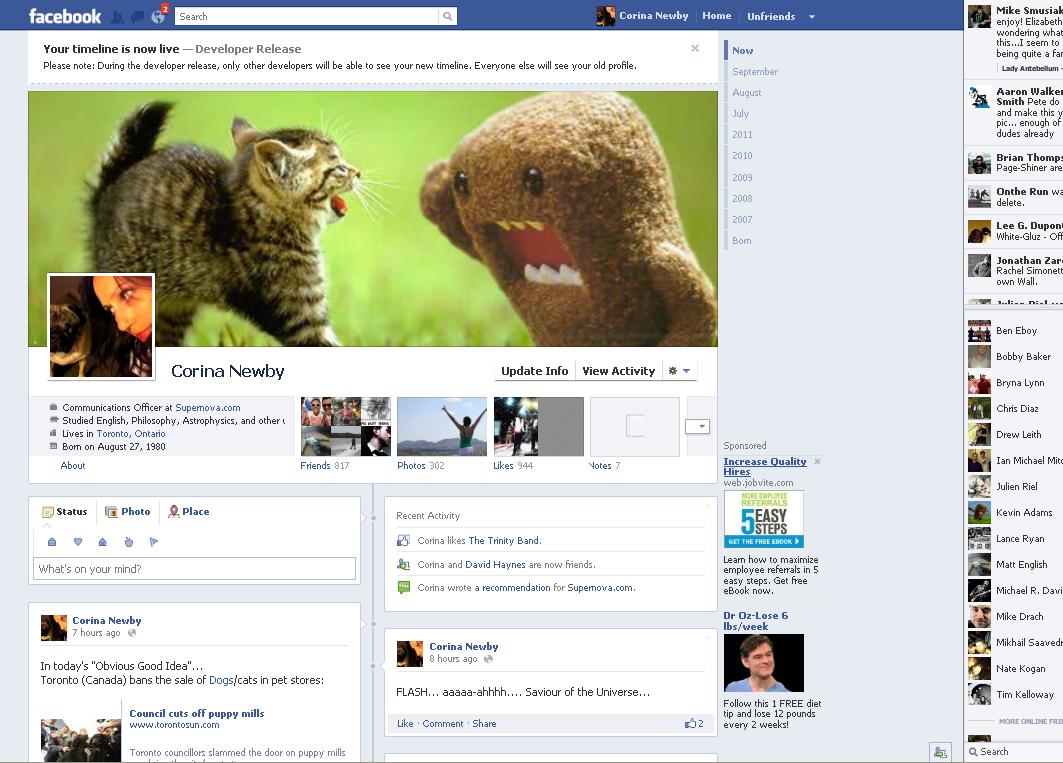Jump to September on timeline
Image resolution: width=1063 pixels, height=763 pixels.
tap(755, 71)
